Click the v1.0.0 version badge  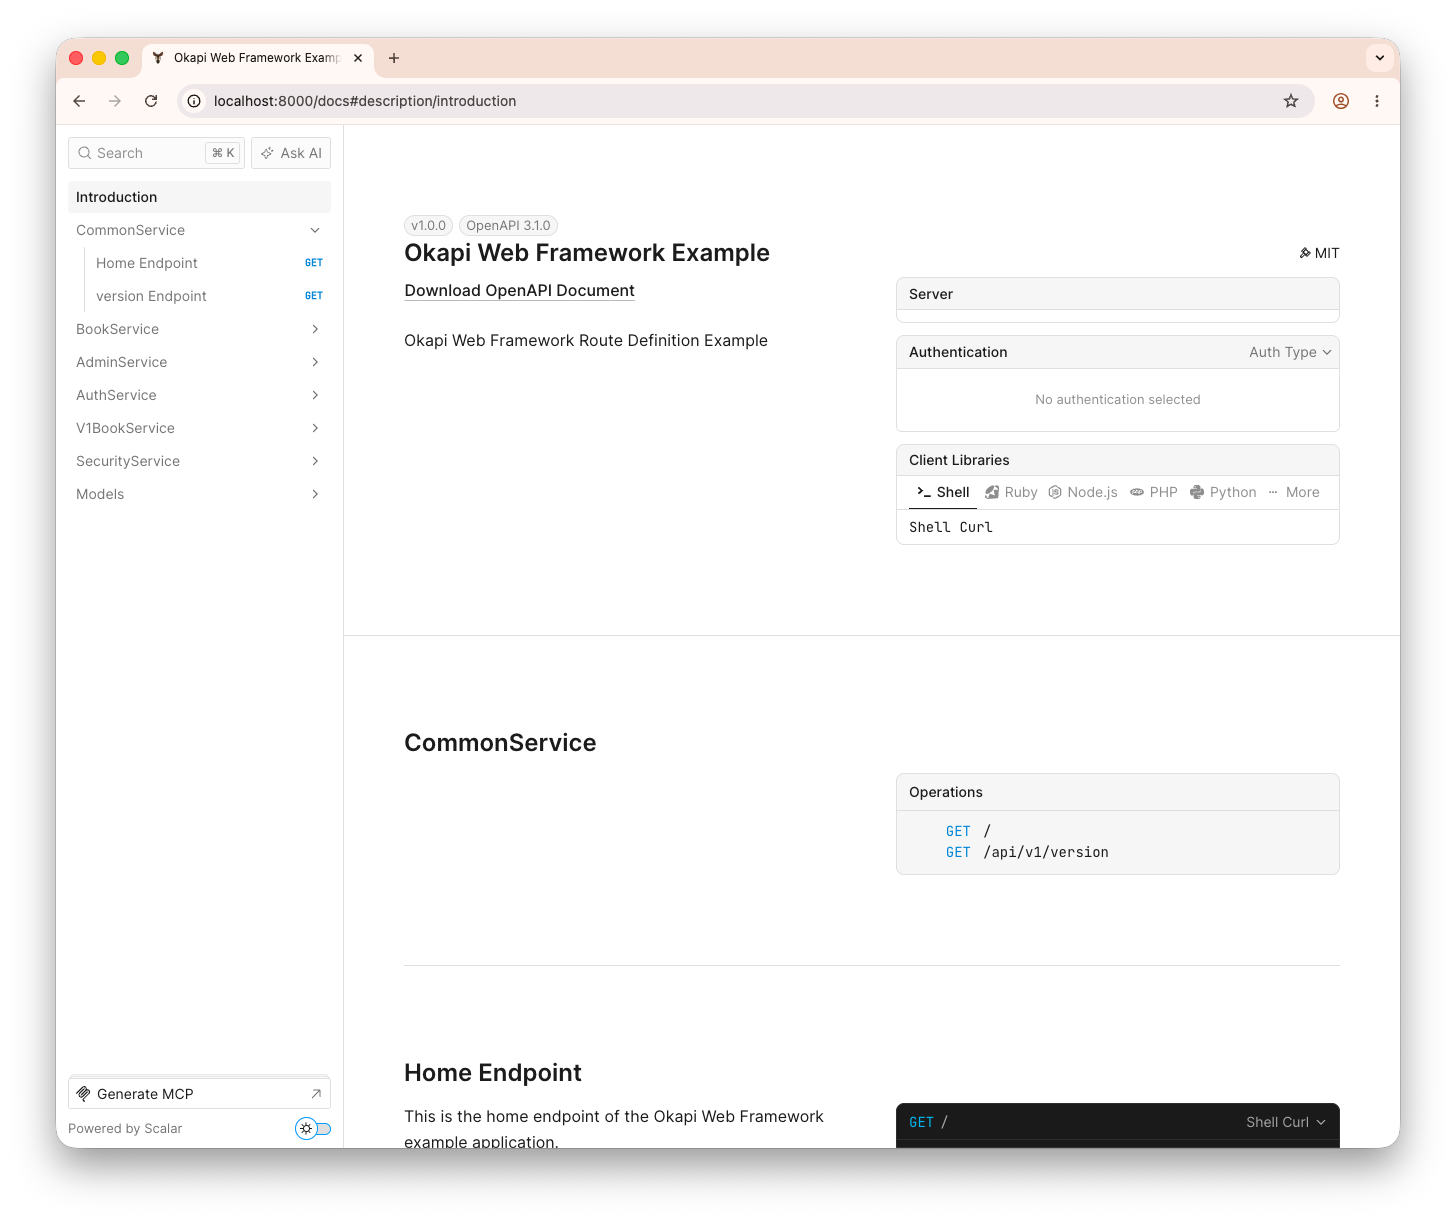[x=428, y=226]
